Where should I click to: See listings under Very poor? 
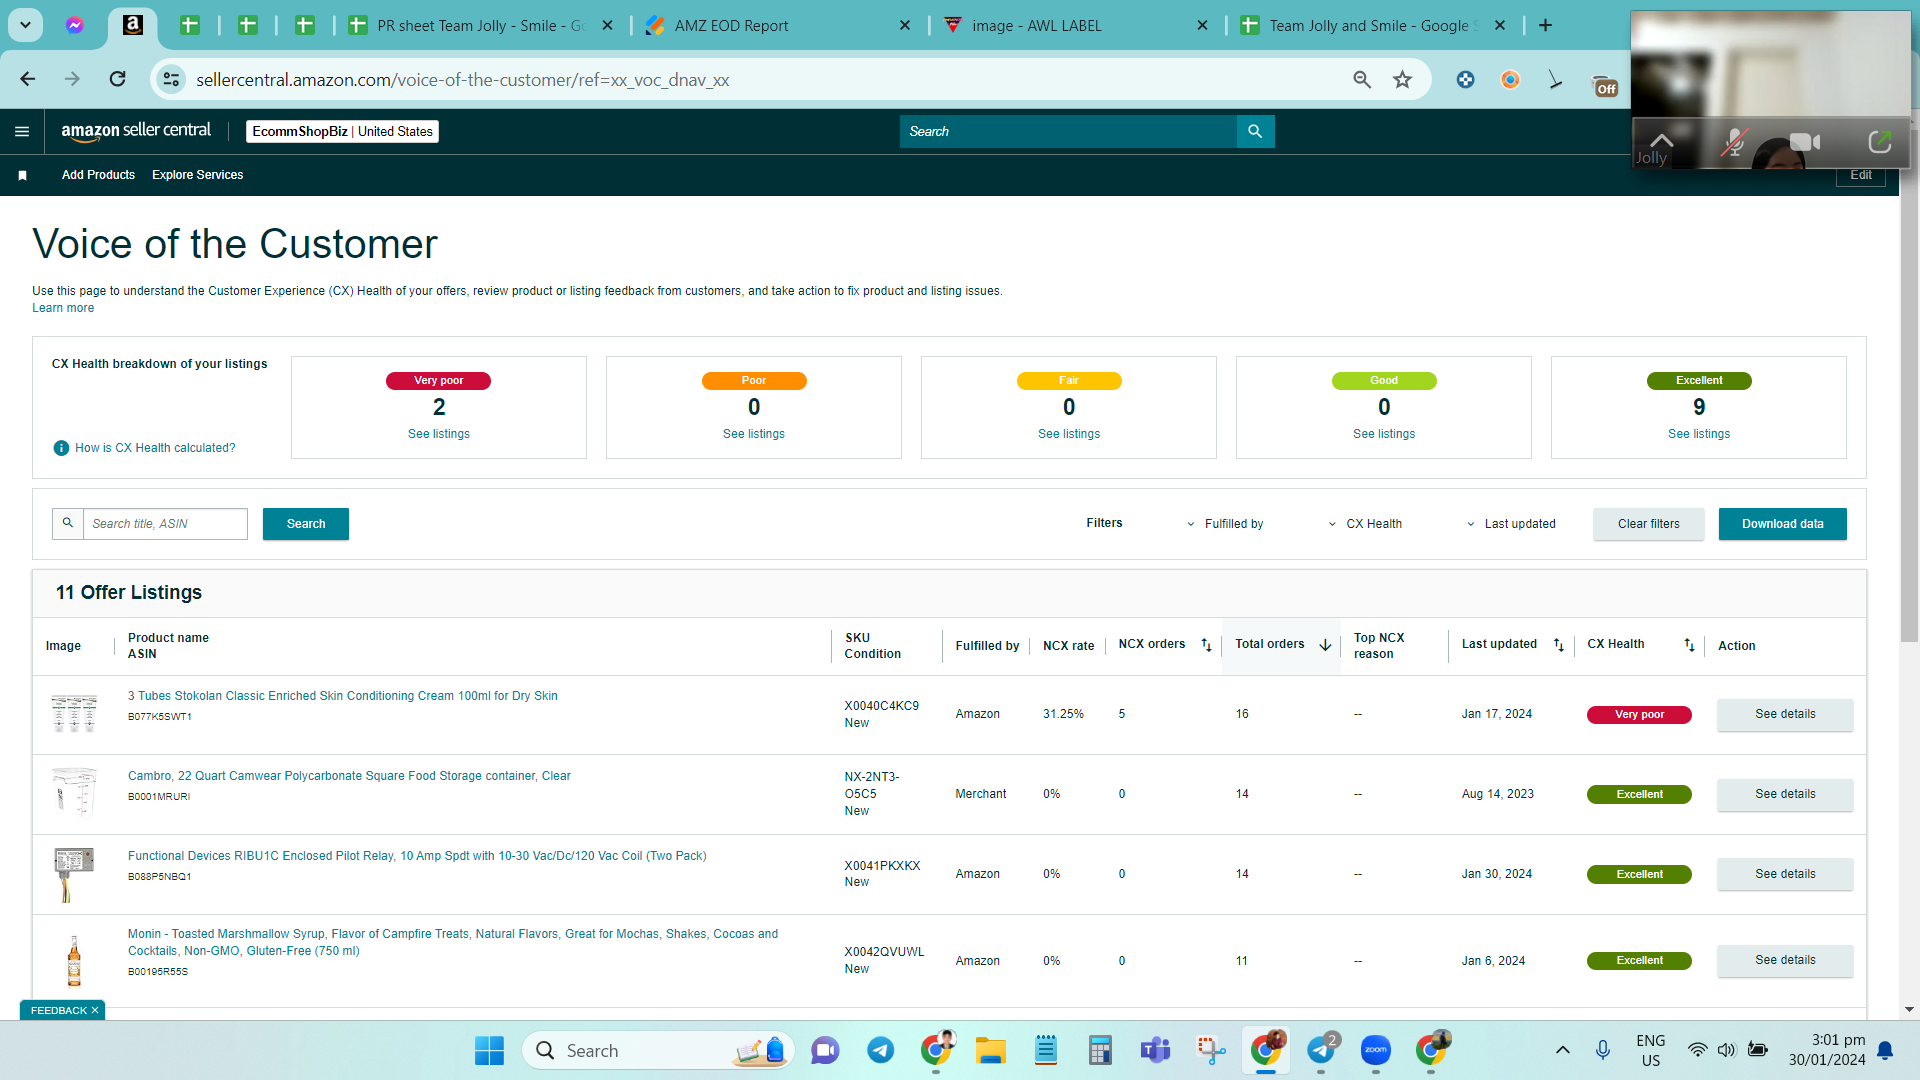439,434
